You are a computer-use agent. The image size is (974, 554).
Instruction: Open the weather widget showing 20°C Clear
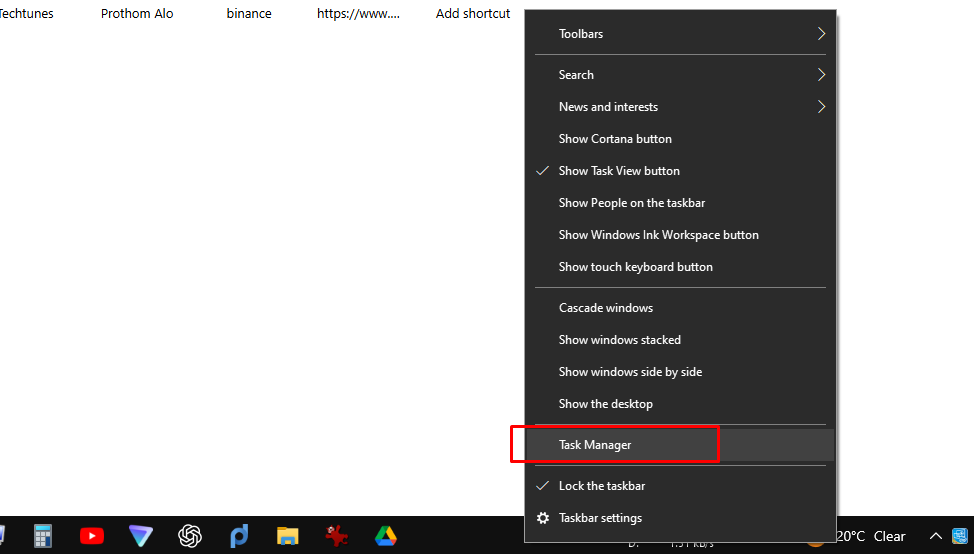tap(871, 536)
